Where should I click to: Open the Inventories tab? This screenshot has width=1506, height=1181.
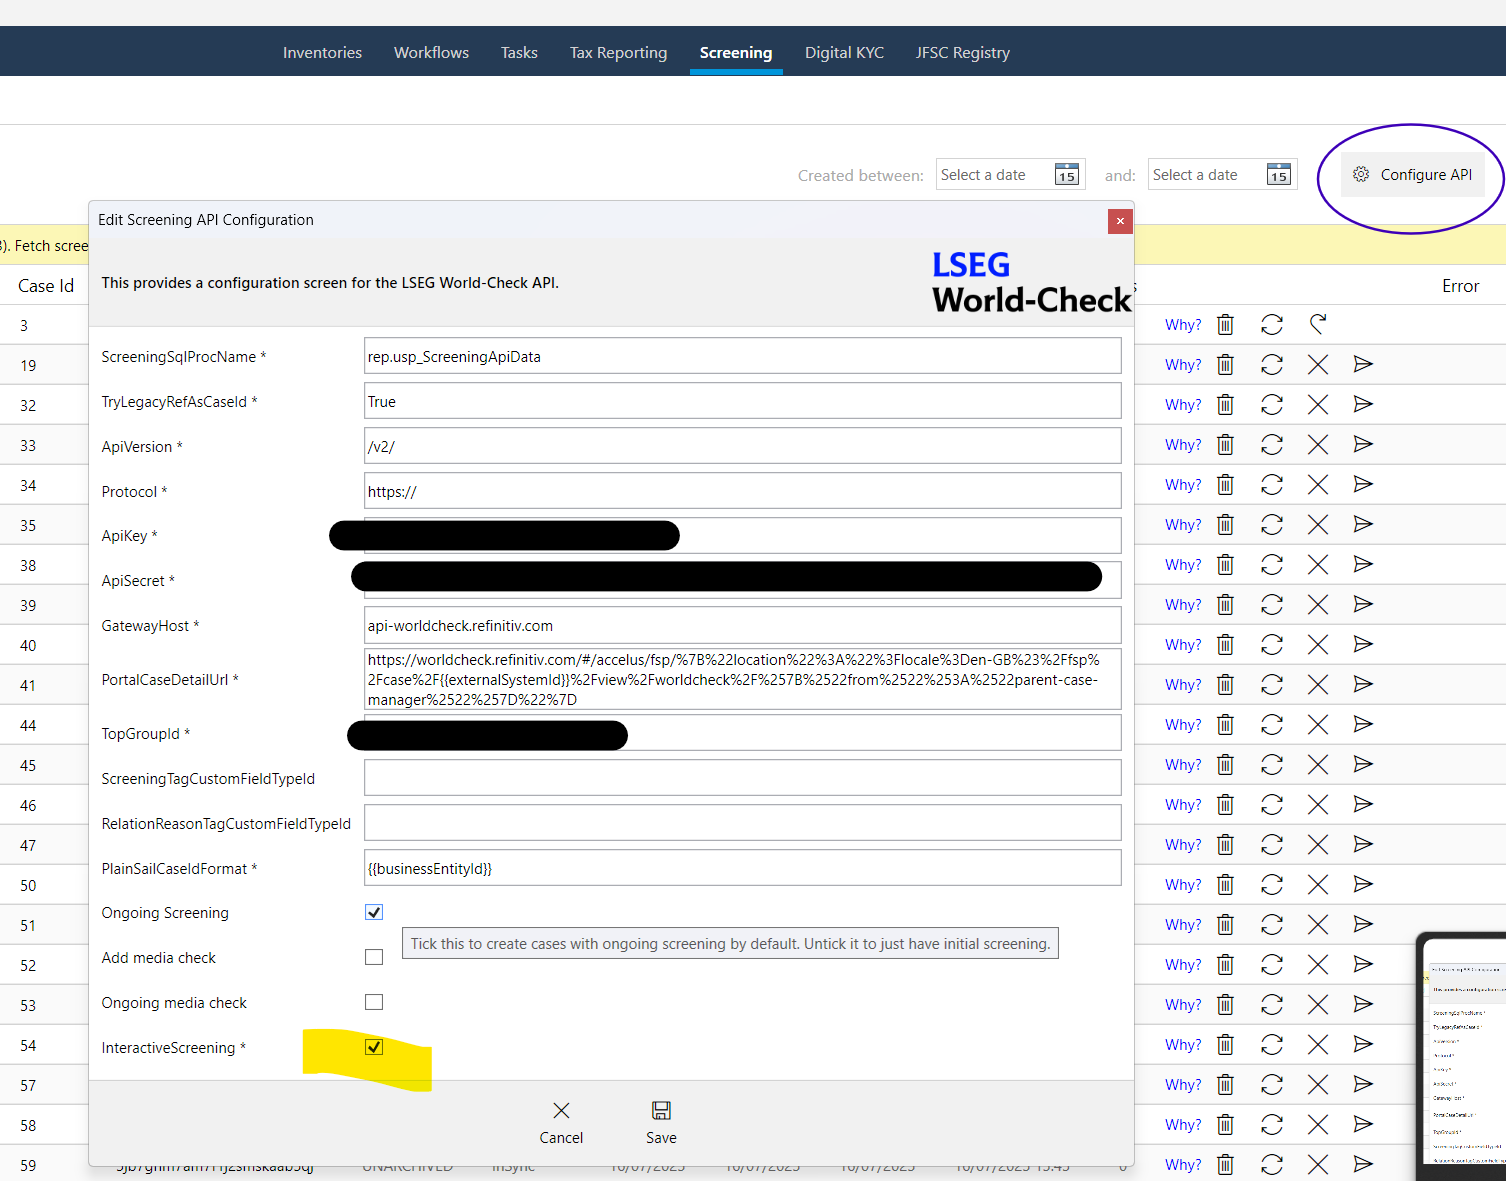click(x=322, y=53)
